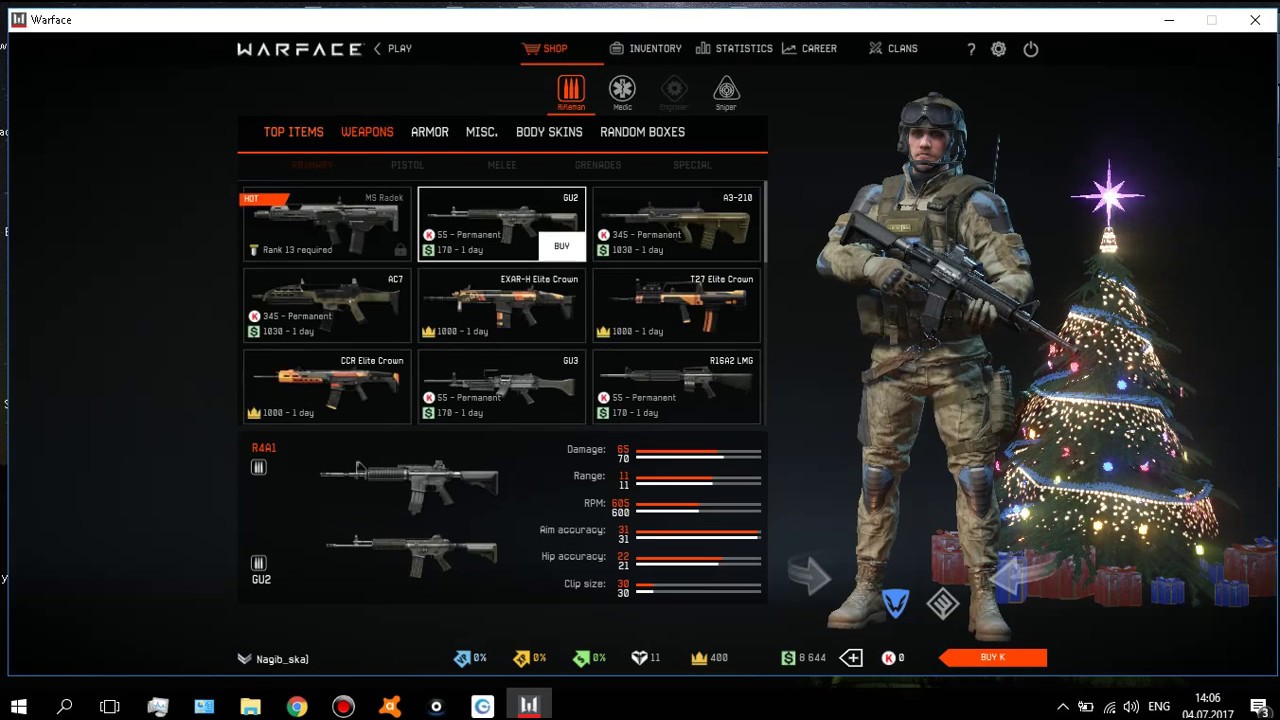Click the power quit icon
Image resolution: width=1280 pixels, height=720 pixels.
coord(1031,49)
